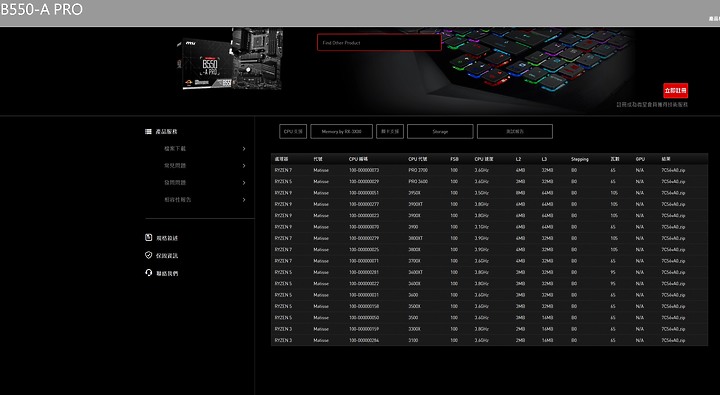Click the L2 column header
This screenshot has height=395, width=720.
[x=518, y=159]
